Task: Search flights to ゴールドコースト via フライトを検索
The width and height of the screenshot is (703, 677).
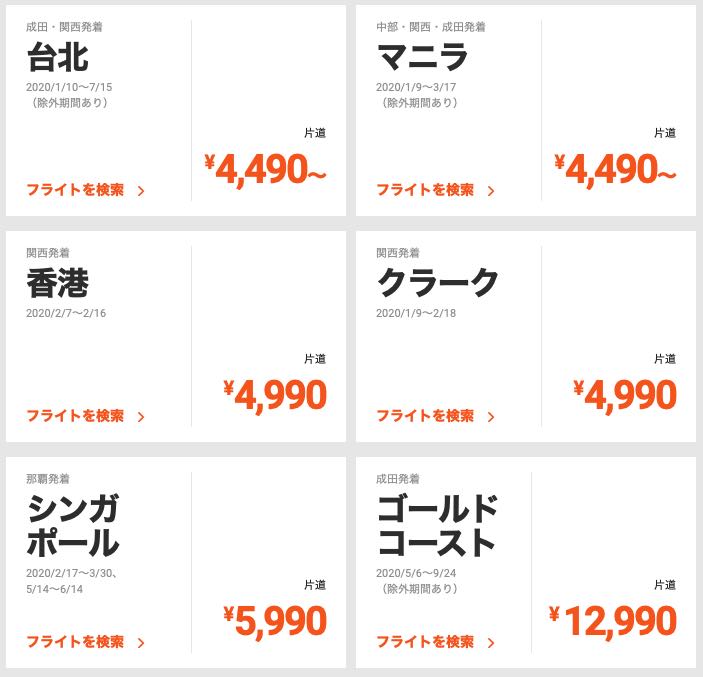Action: (425, 642)
